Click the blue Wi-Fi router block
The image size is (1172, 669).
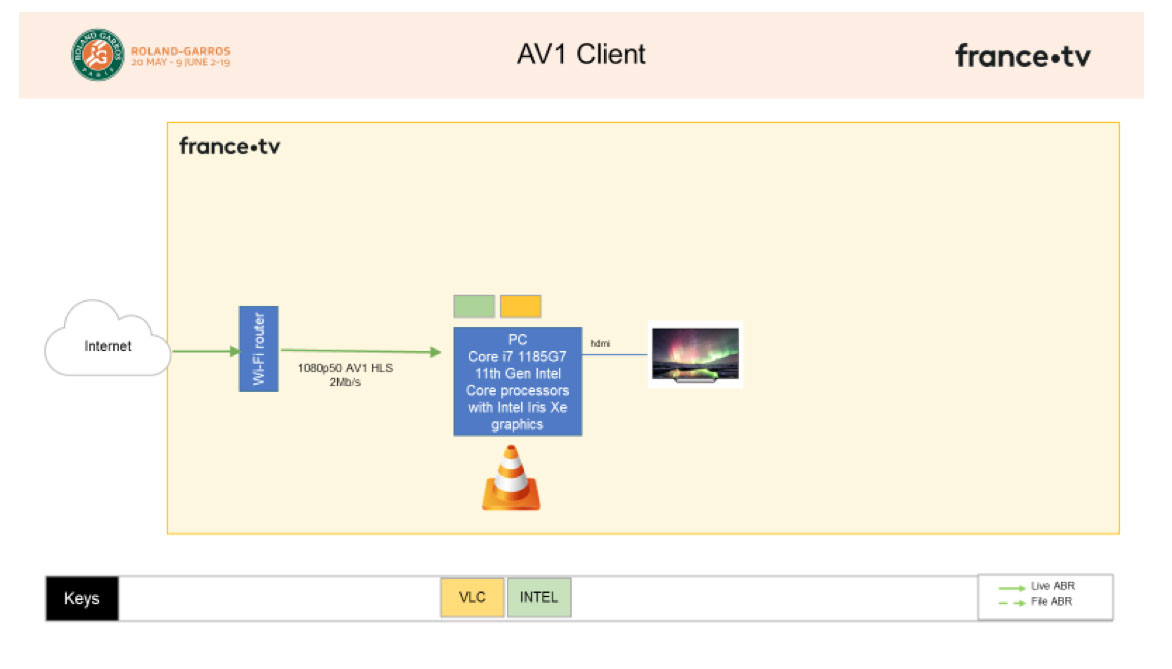pyautogui.click(x=258, y=349)
